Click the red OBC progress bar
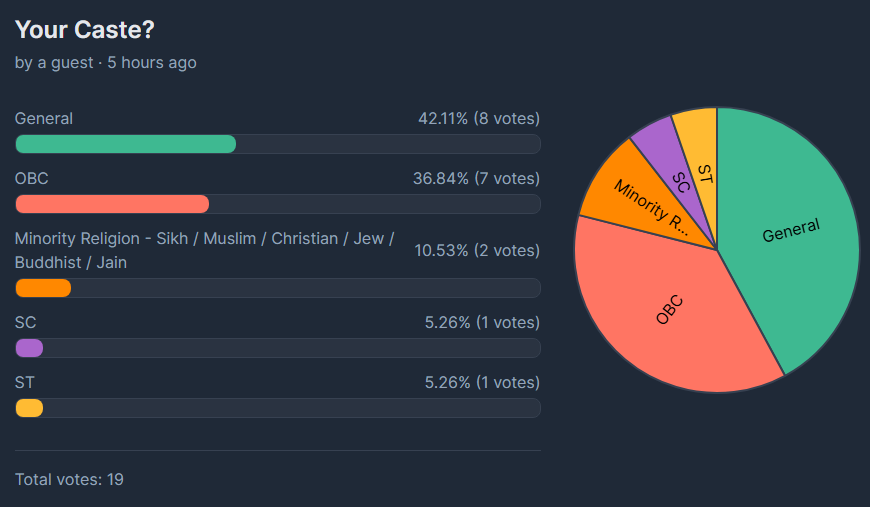870x507 pixels. (112, 204)
